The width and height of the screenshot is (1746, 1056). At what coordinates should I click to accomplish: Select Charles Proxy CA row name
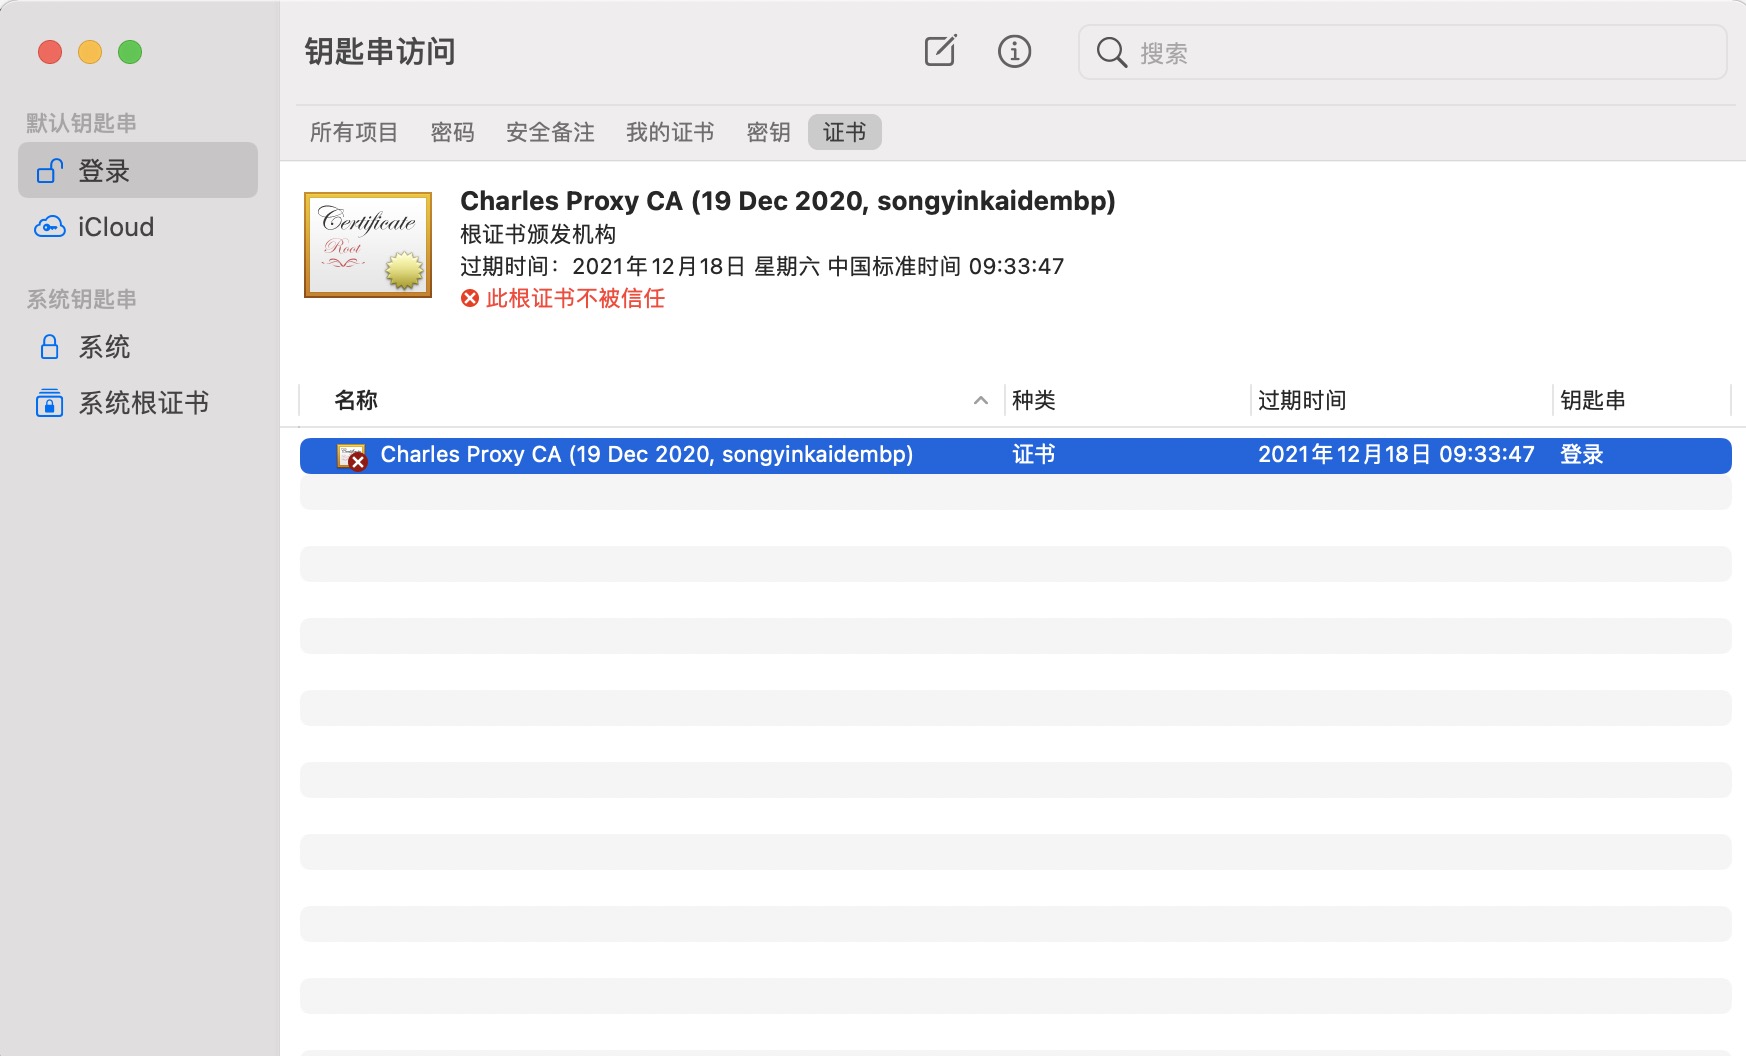point(647,454)
